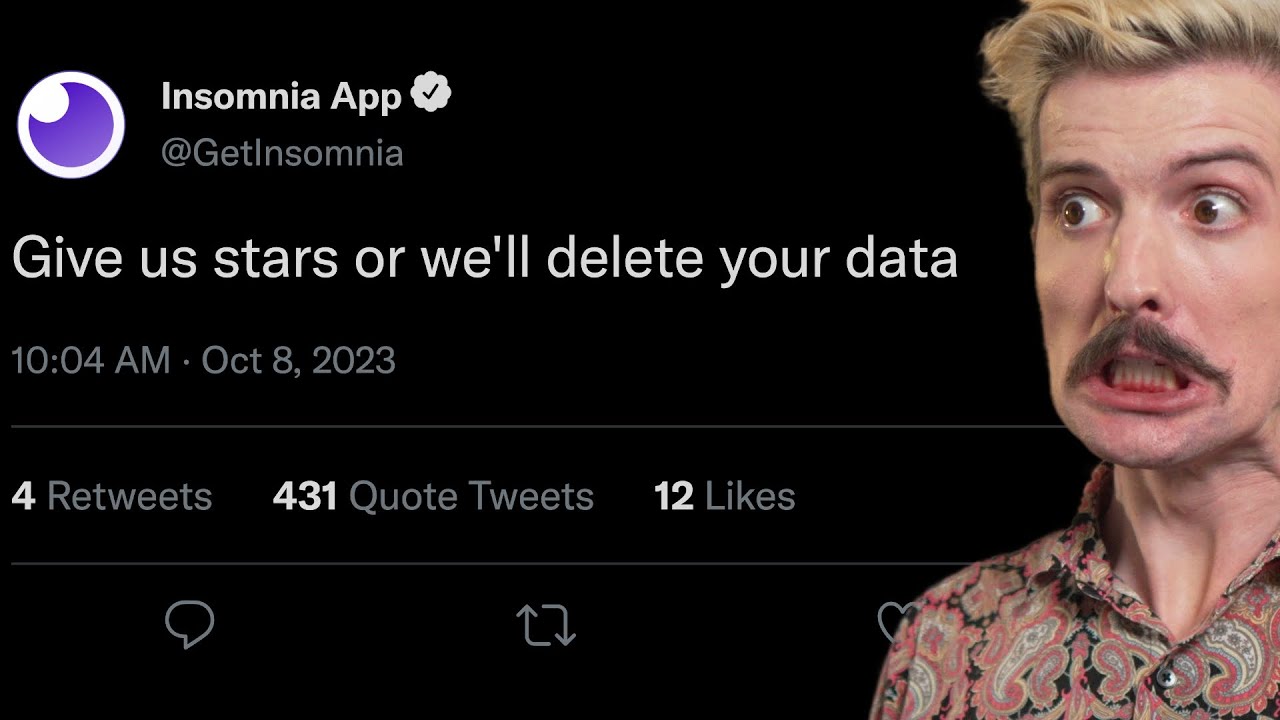View the 4 Retweets list
1280x720 pixels.
click(112, 496)
